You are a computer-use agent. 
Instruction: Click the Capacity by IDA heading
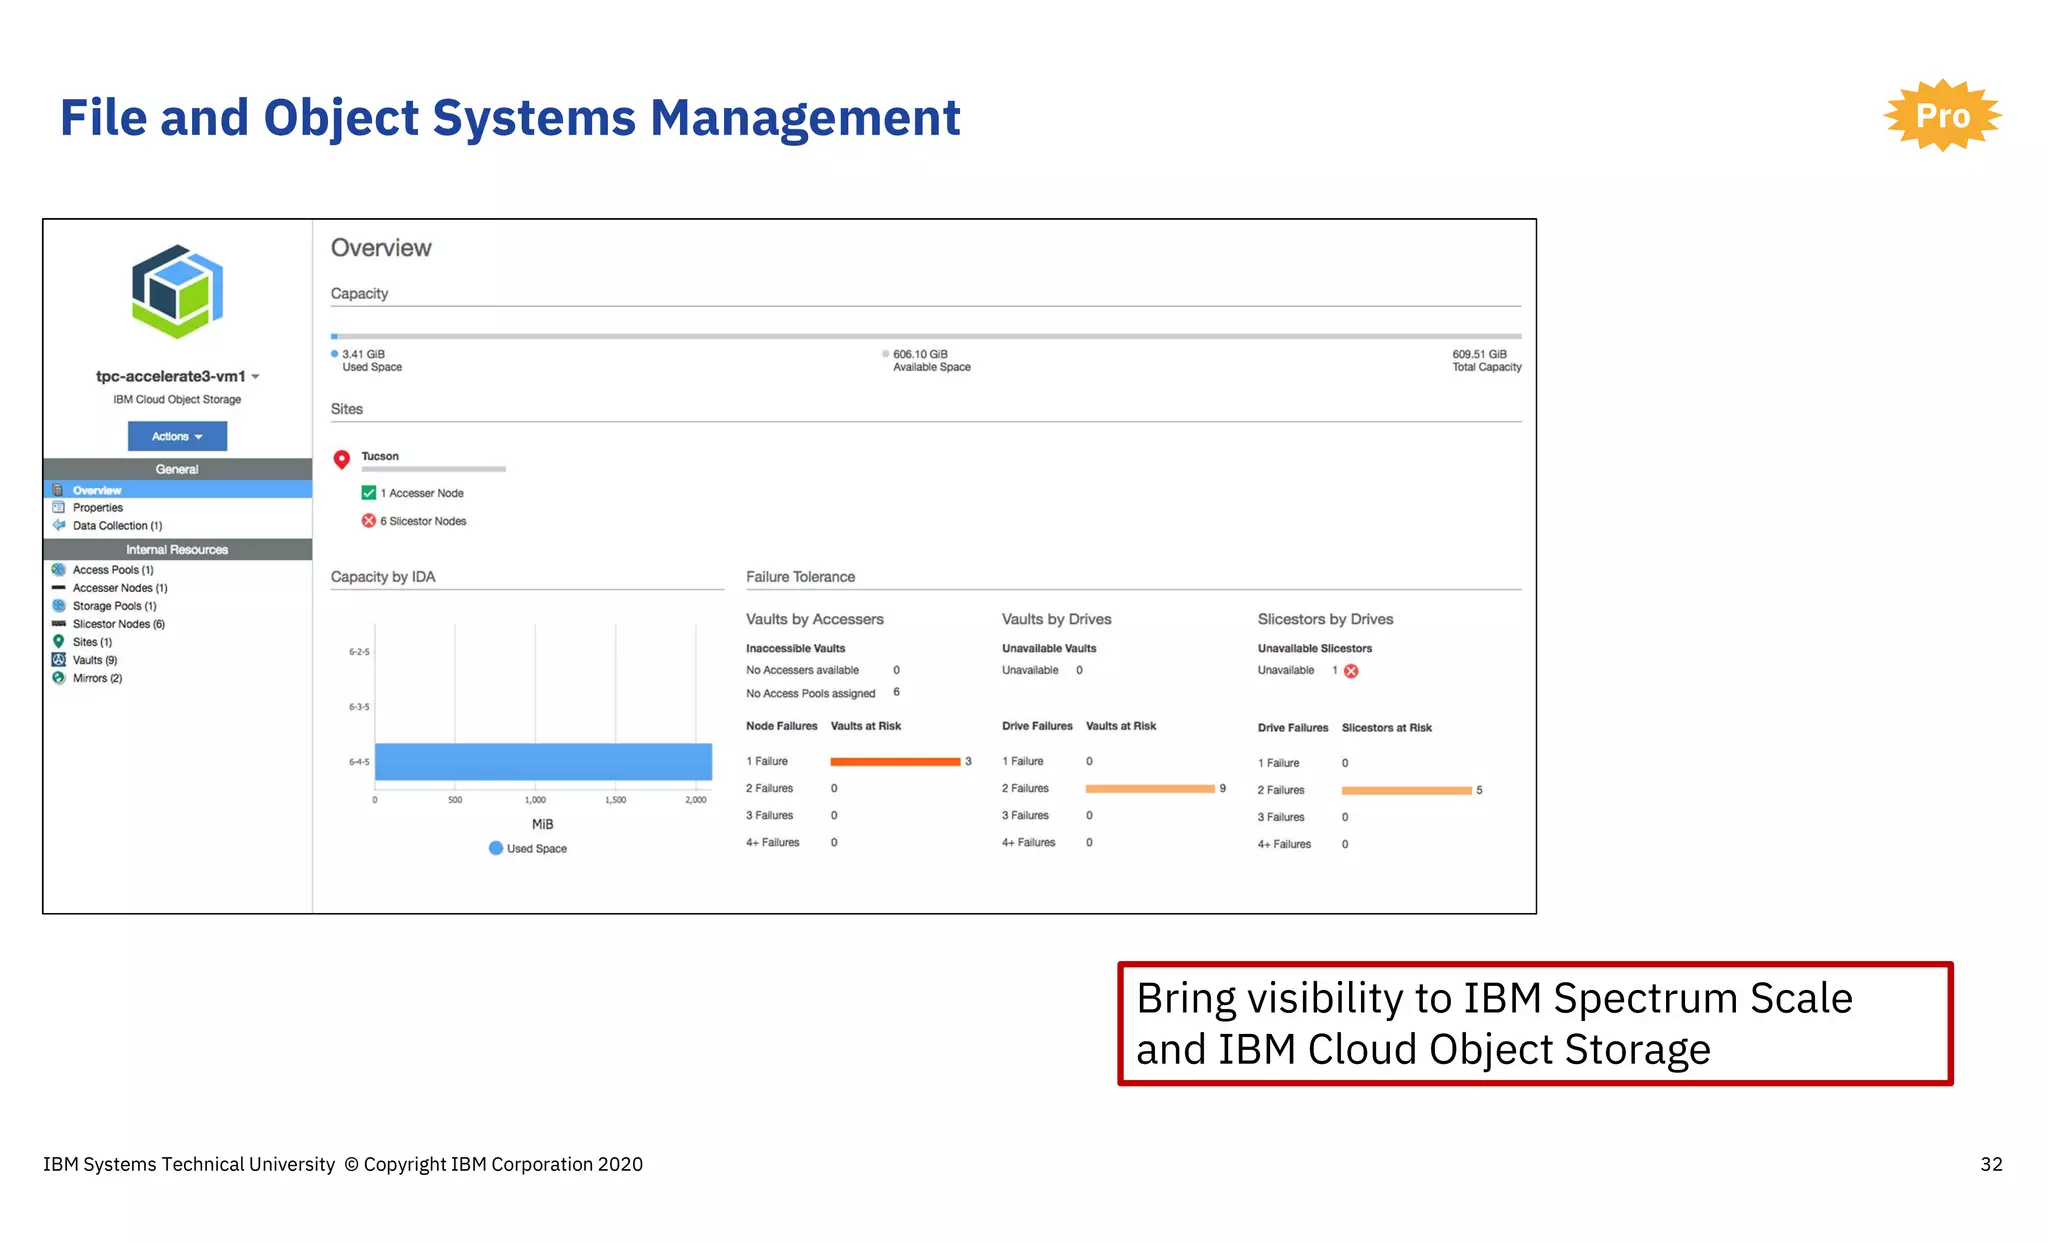click(x=383, y=577)
